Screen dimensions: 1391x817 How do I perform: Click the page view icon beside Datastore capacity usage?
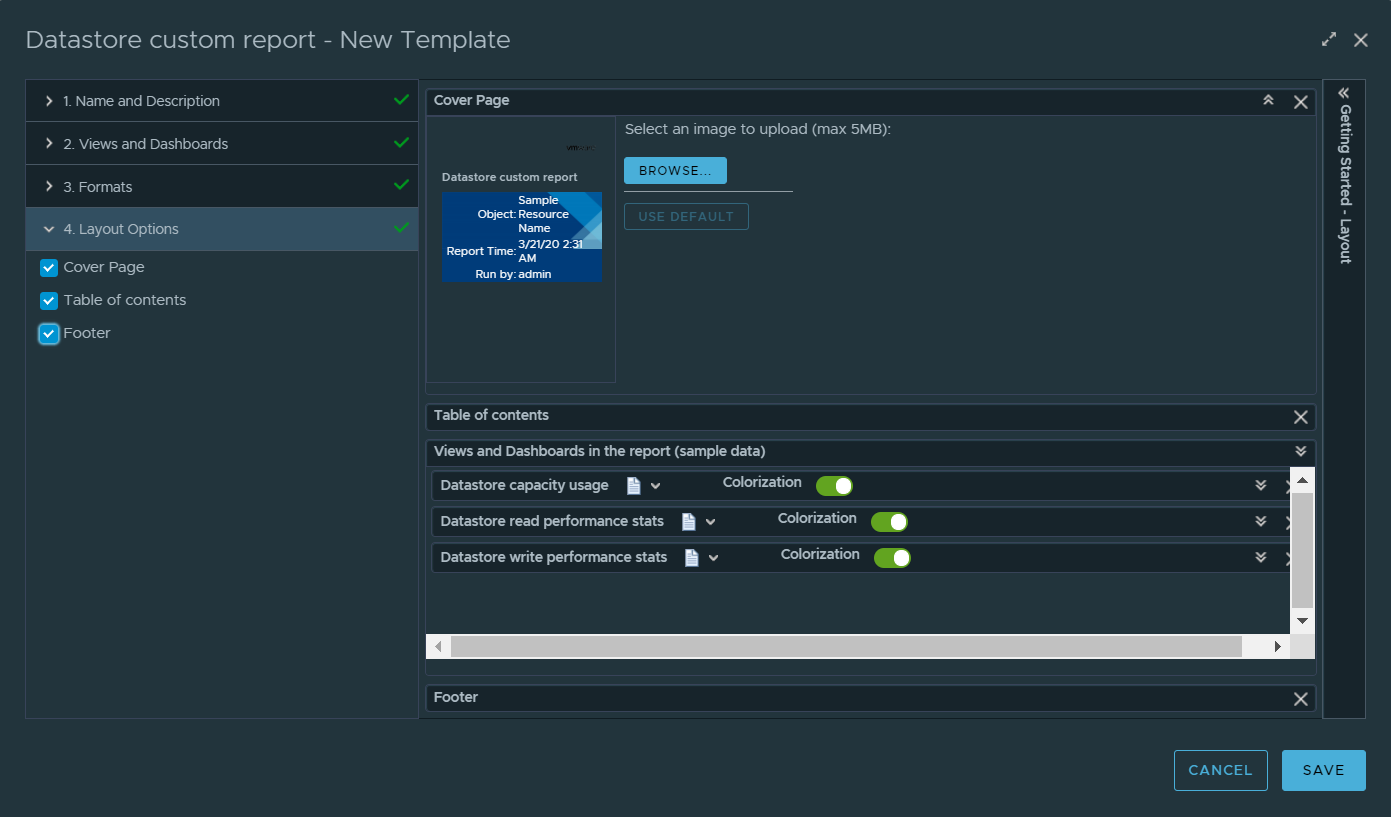(636, 485)
